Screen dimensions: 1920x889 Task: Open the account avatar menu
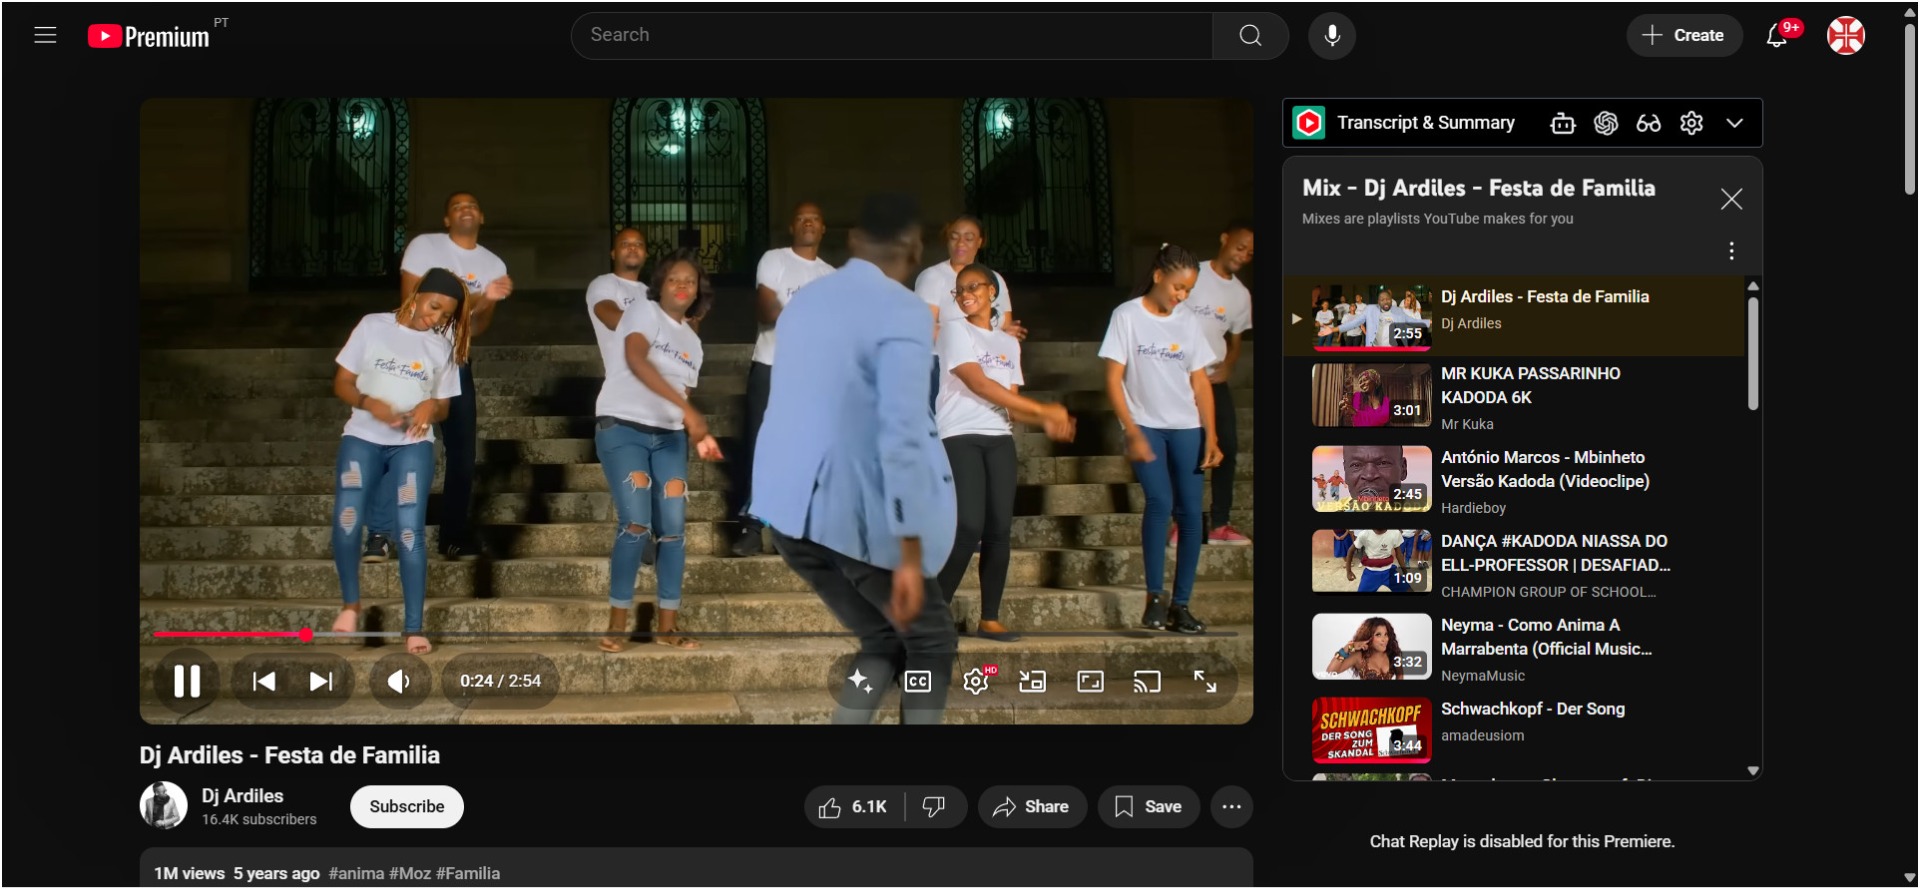[1846, 35]
